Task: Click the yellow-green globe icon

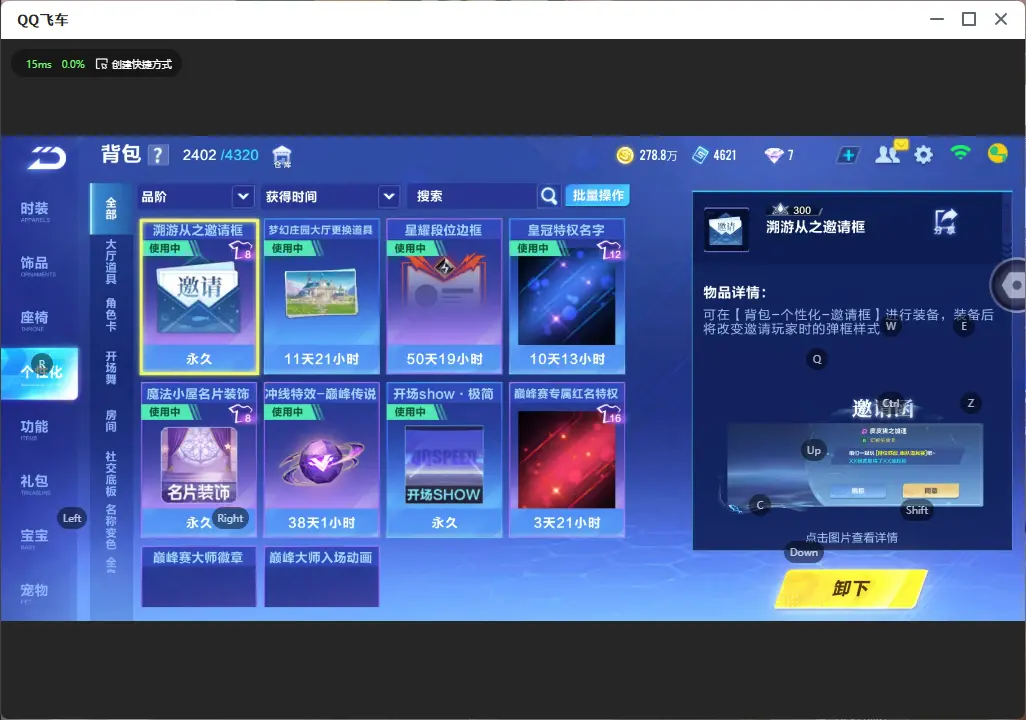Action: (x=997, y=154)
